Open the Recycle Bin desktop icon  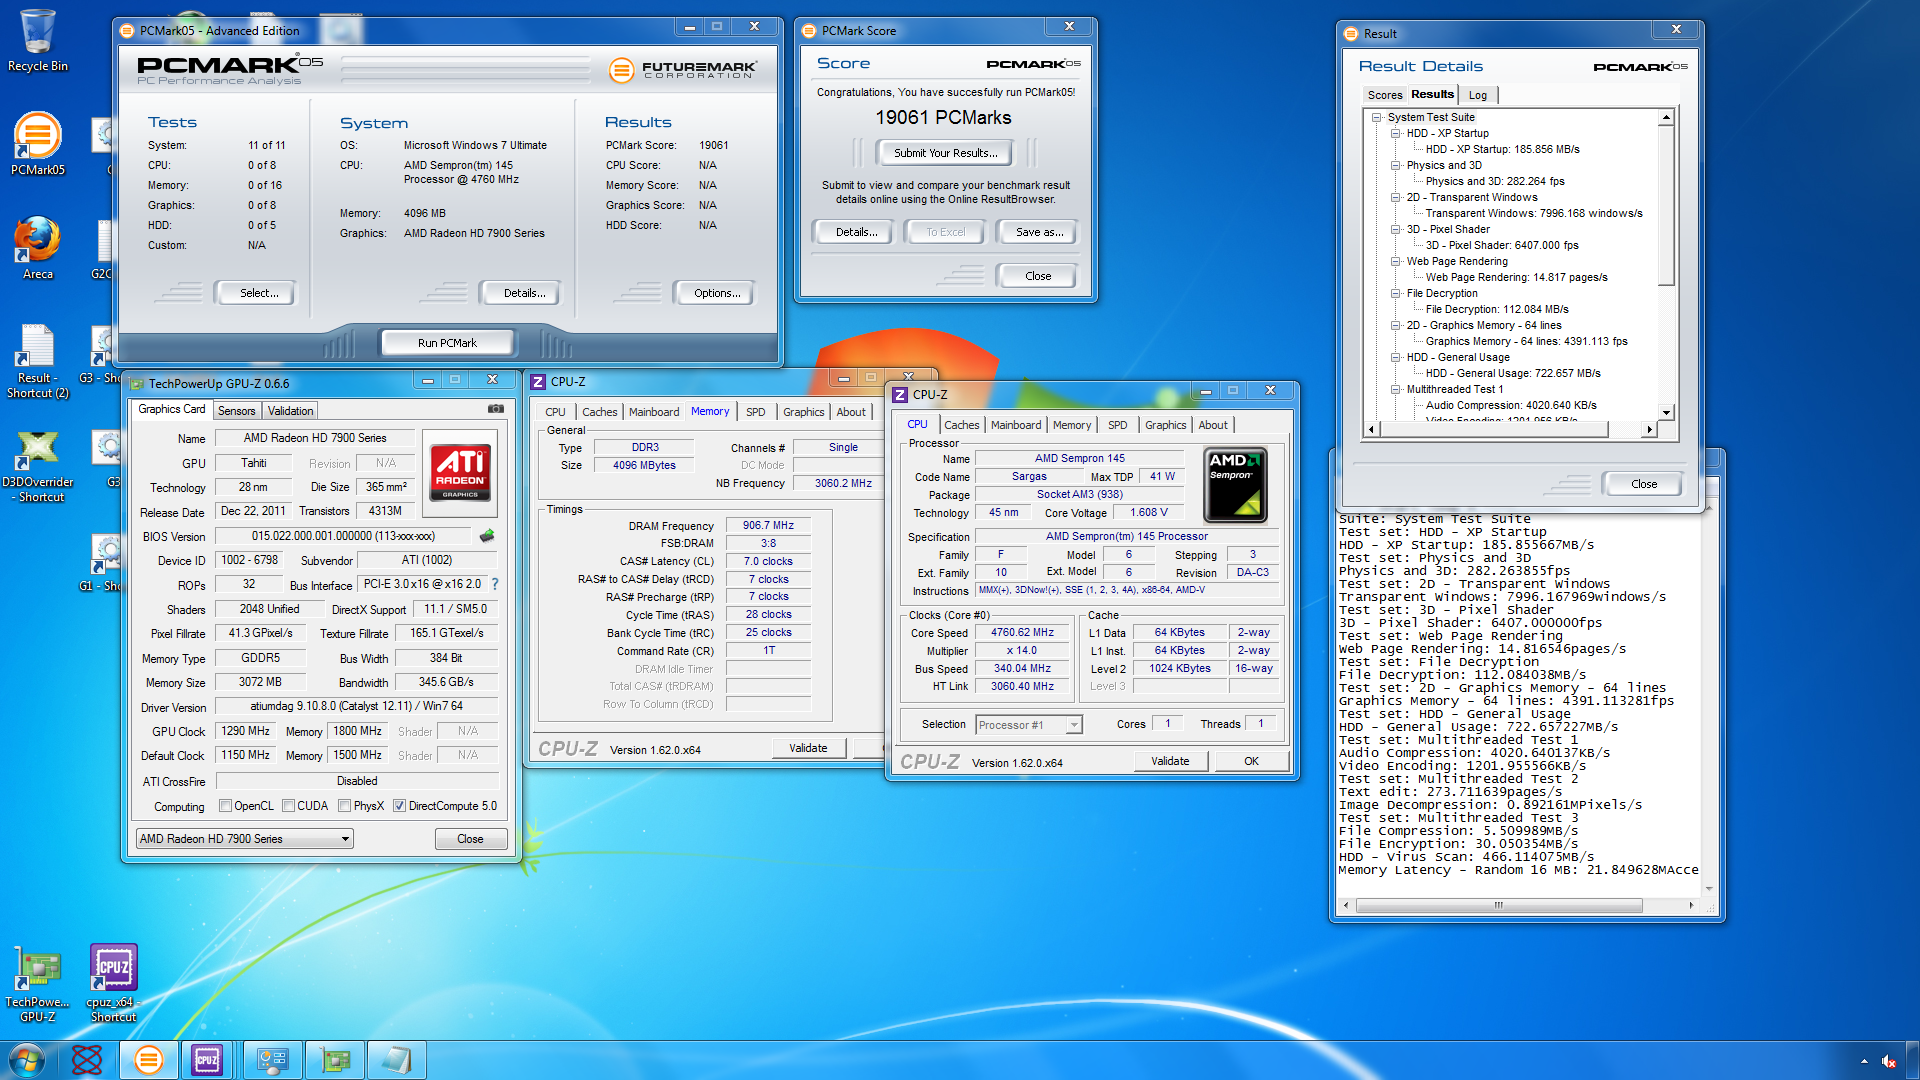[x=38, y=40]
